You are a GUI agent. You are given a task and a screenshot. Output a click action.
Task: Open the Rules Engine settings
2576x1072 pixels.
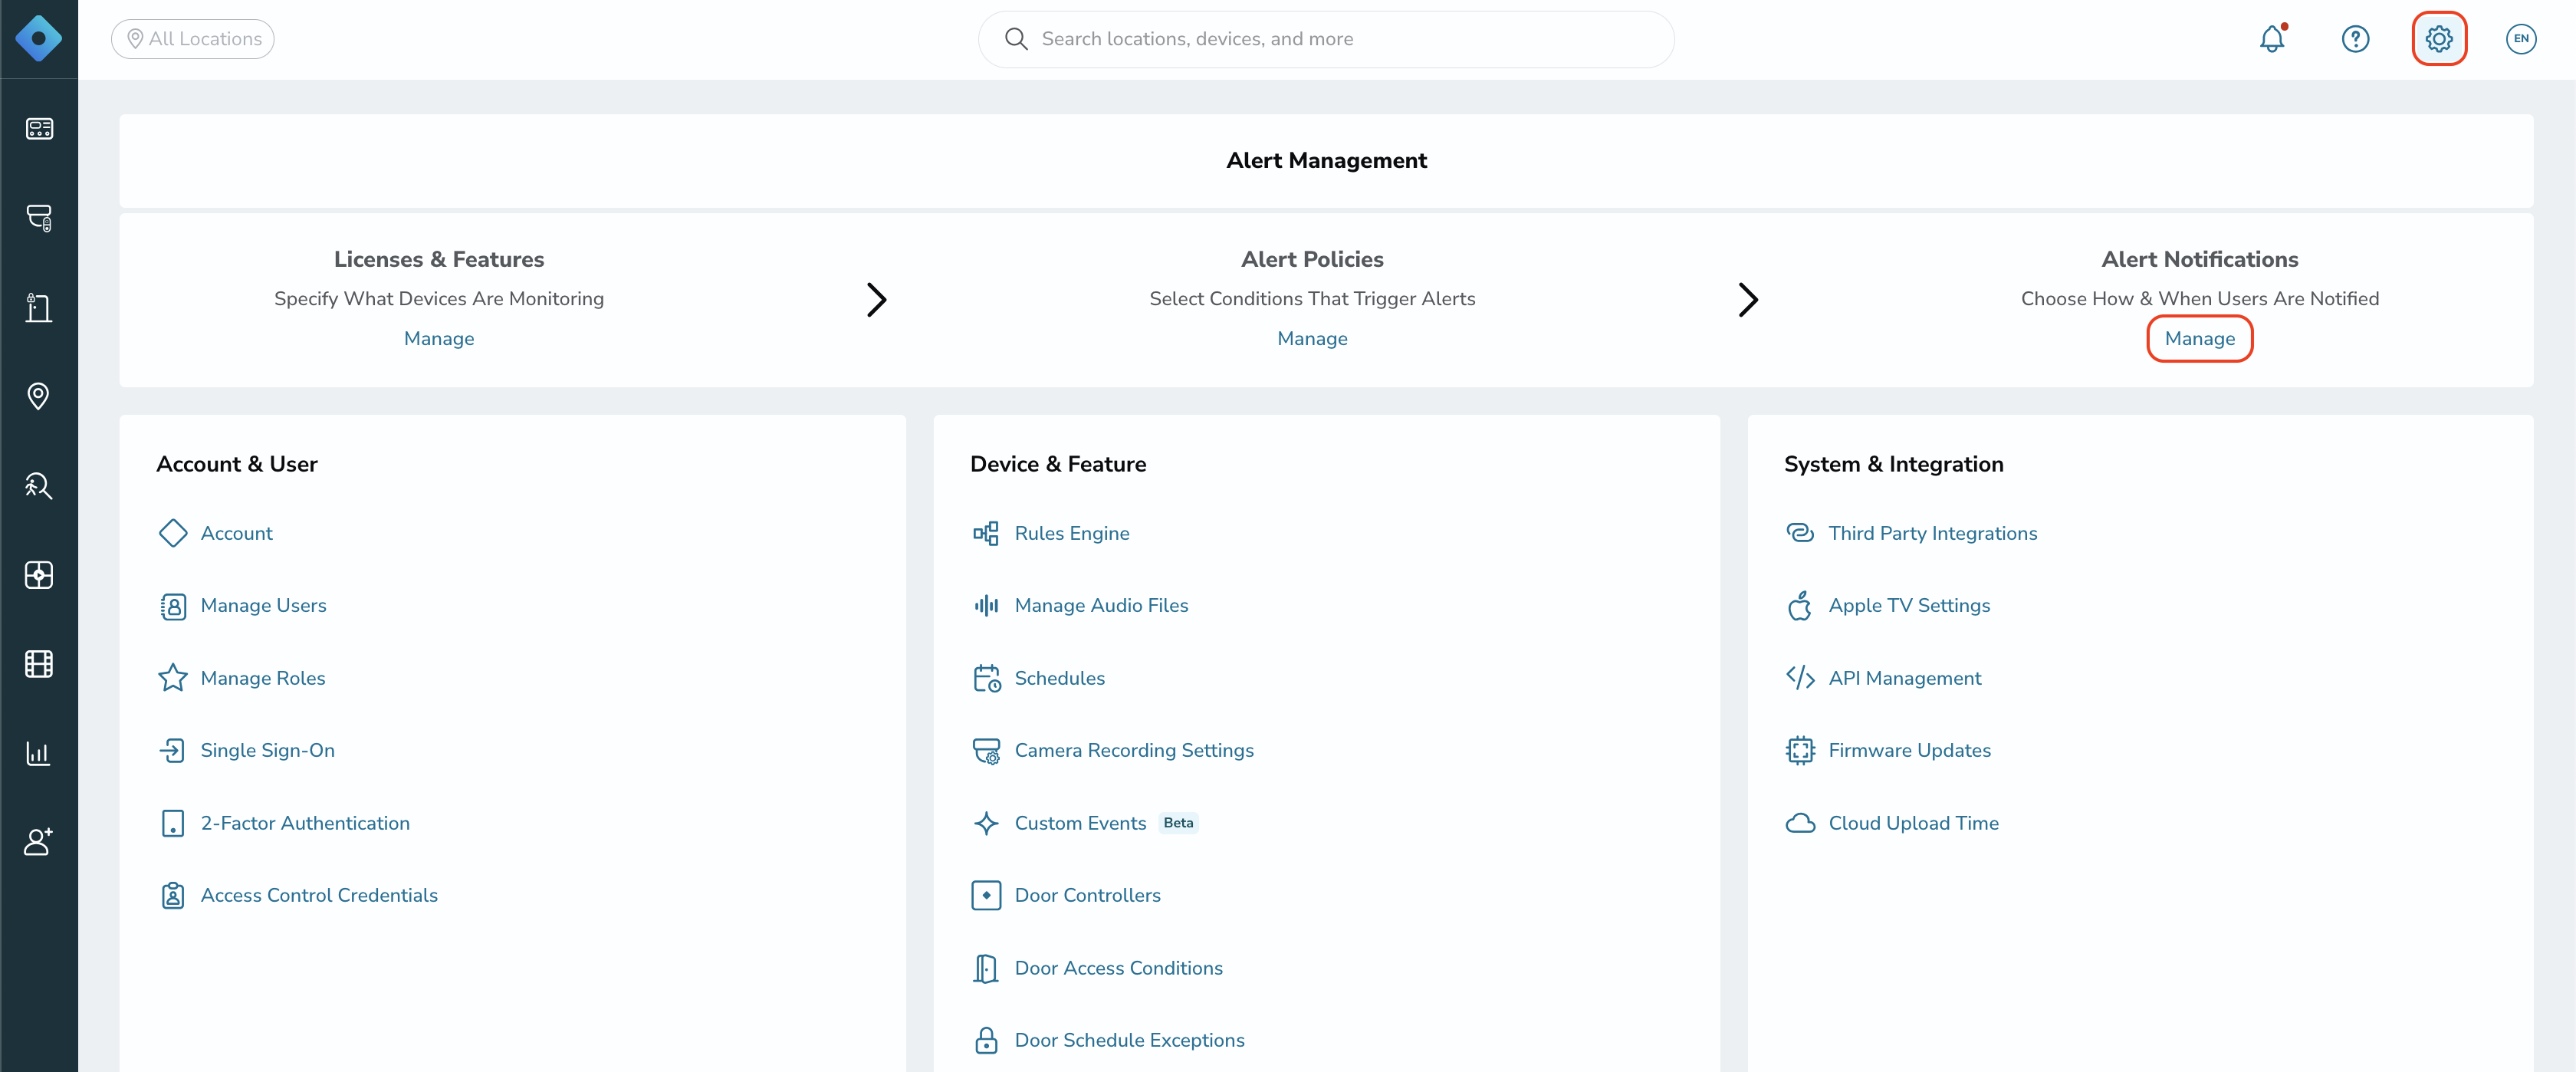pyautogui.click(x=1071, y=533)
